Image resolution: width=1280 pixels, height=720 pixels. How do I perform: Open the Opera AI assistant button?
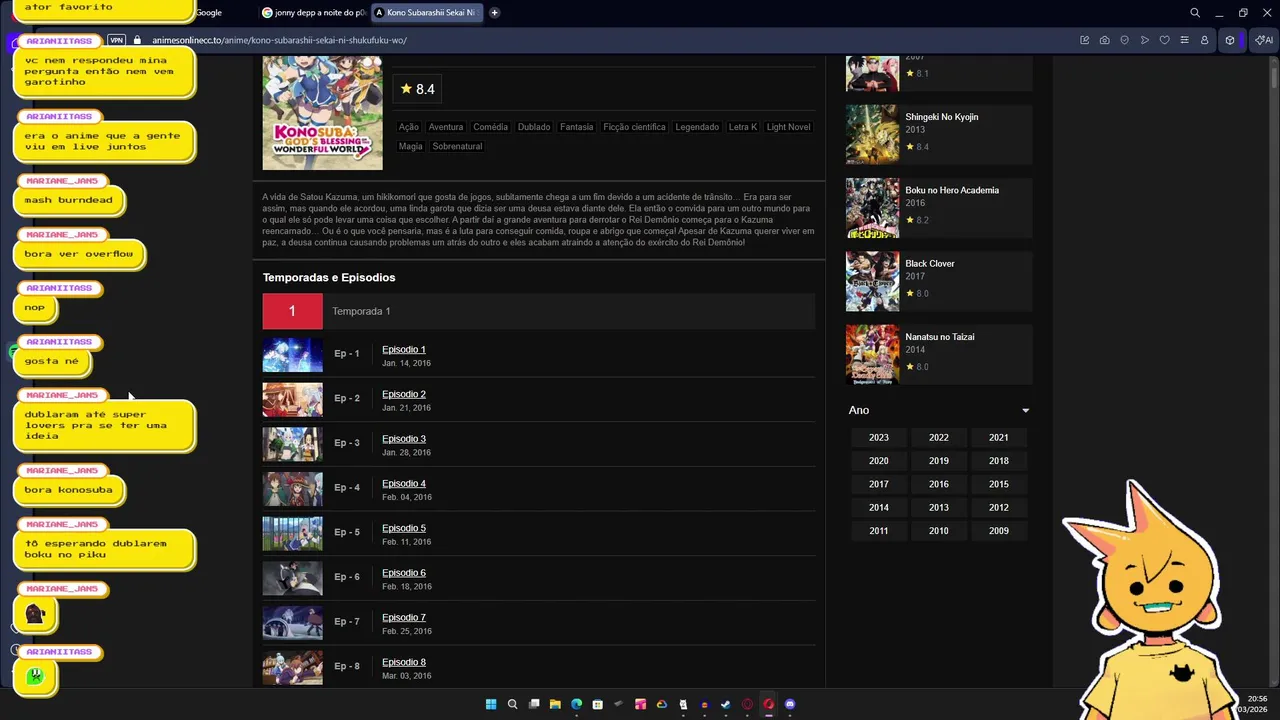coord(1264,40)
